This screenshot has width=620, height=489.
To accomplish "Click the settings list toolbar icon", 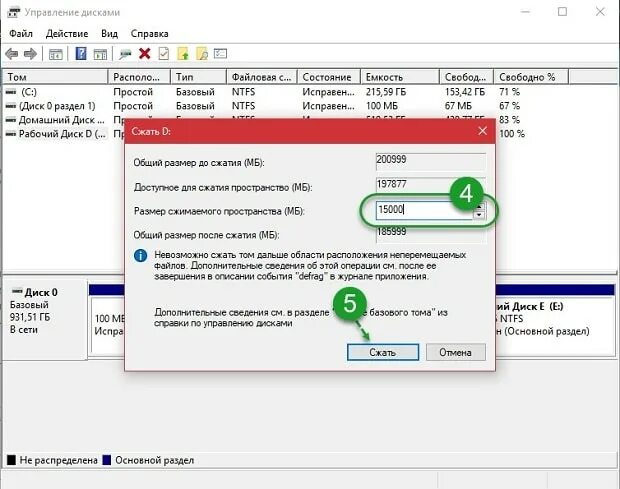I will coord(220,53).
